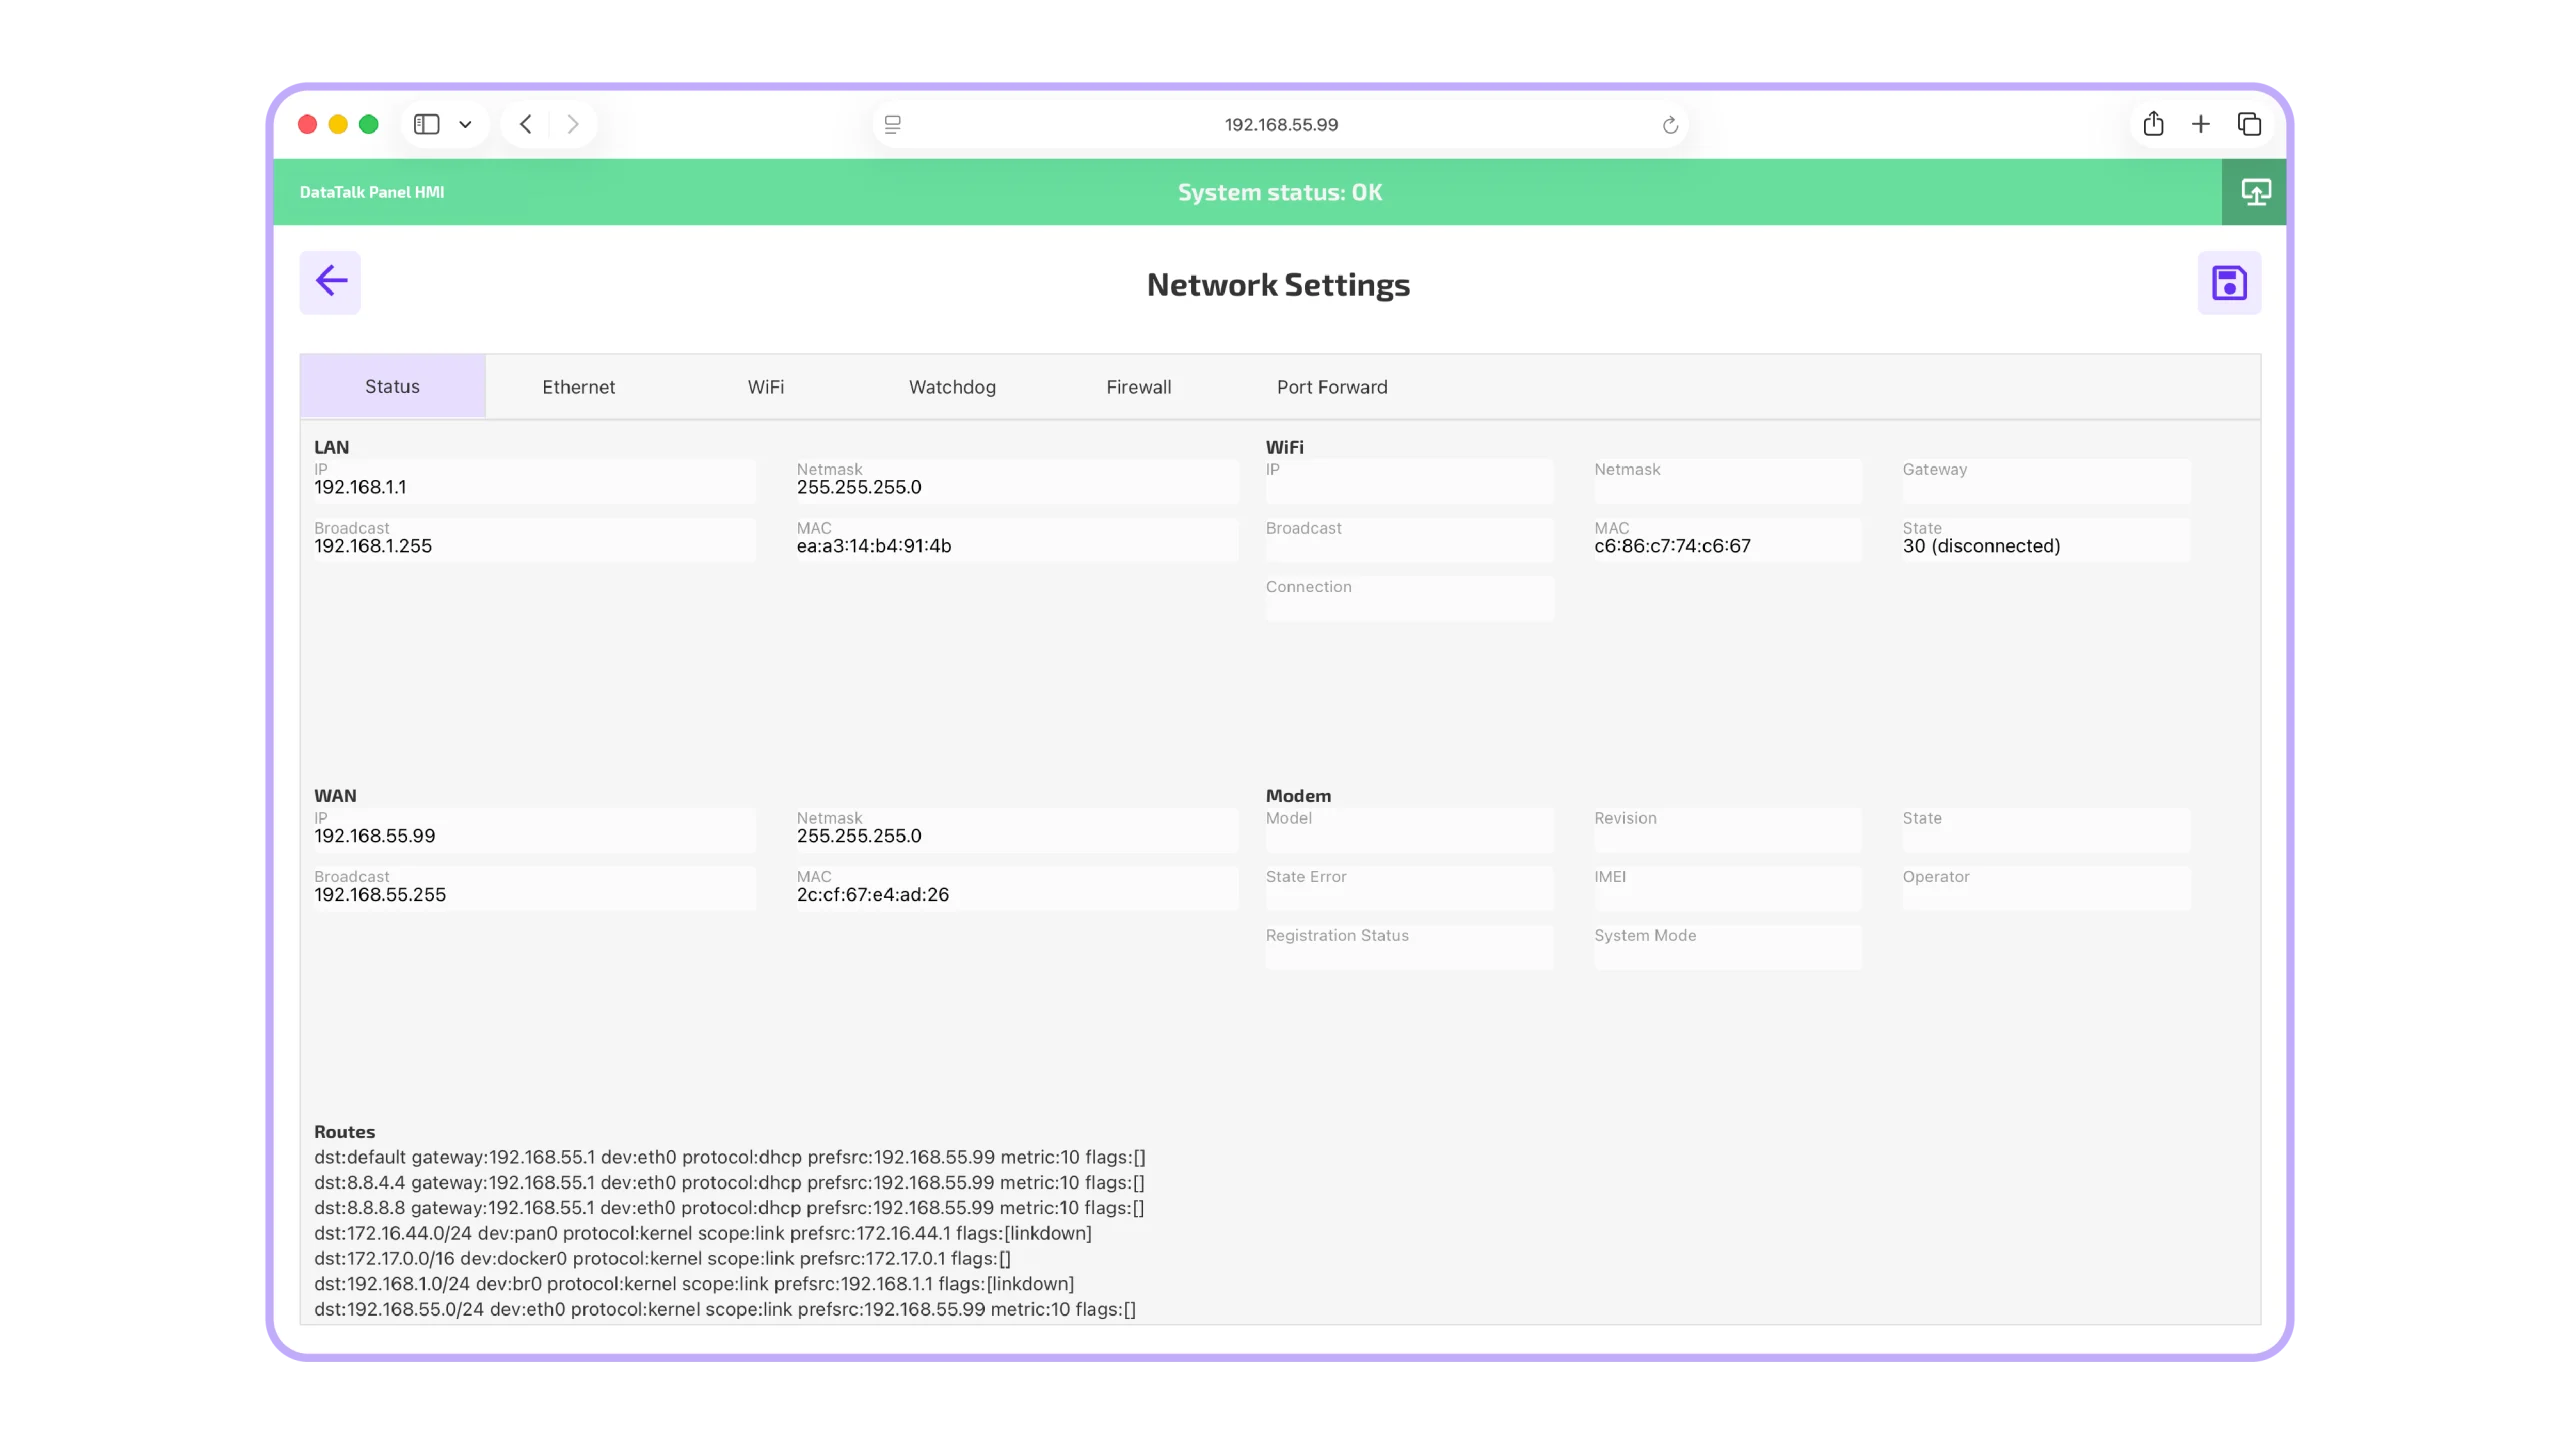
Task: Switch to the Watchdog tab
Action: [x=952, y=386]
